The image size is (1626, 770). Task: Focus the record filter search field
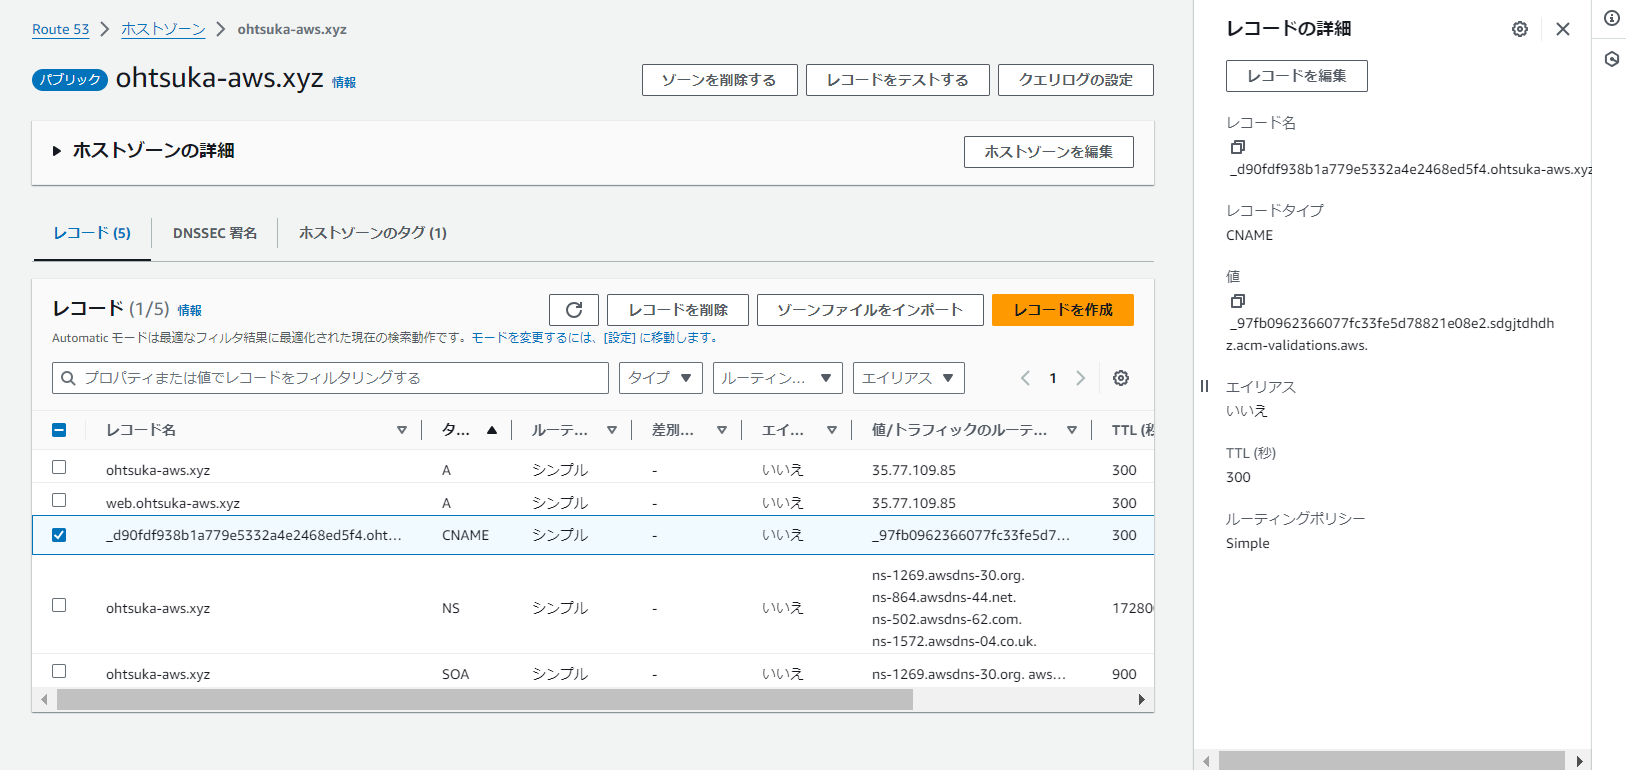click(330, 378)
